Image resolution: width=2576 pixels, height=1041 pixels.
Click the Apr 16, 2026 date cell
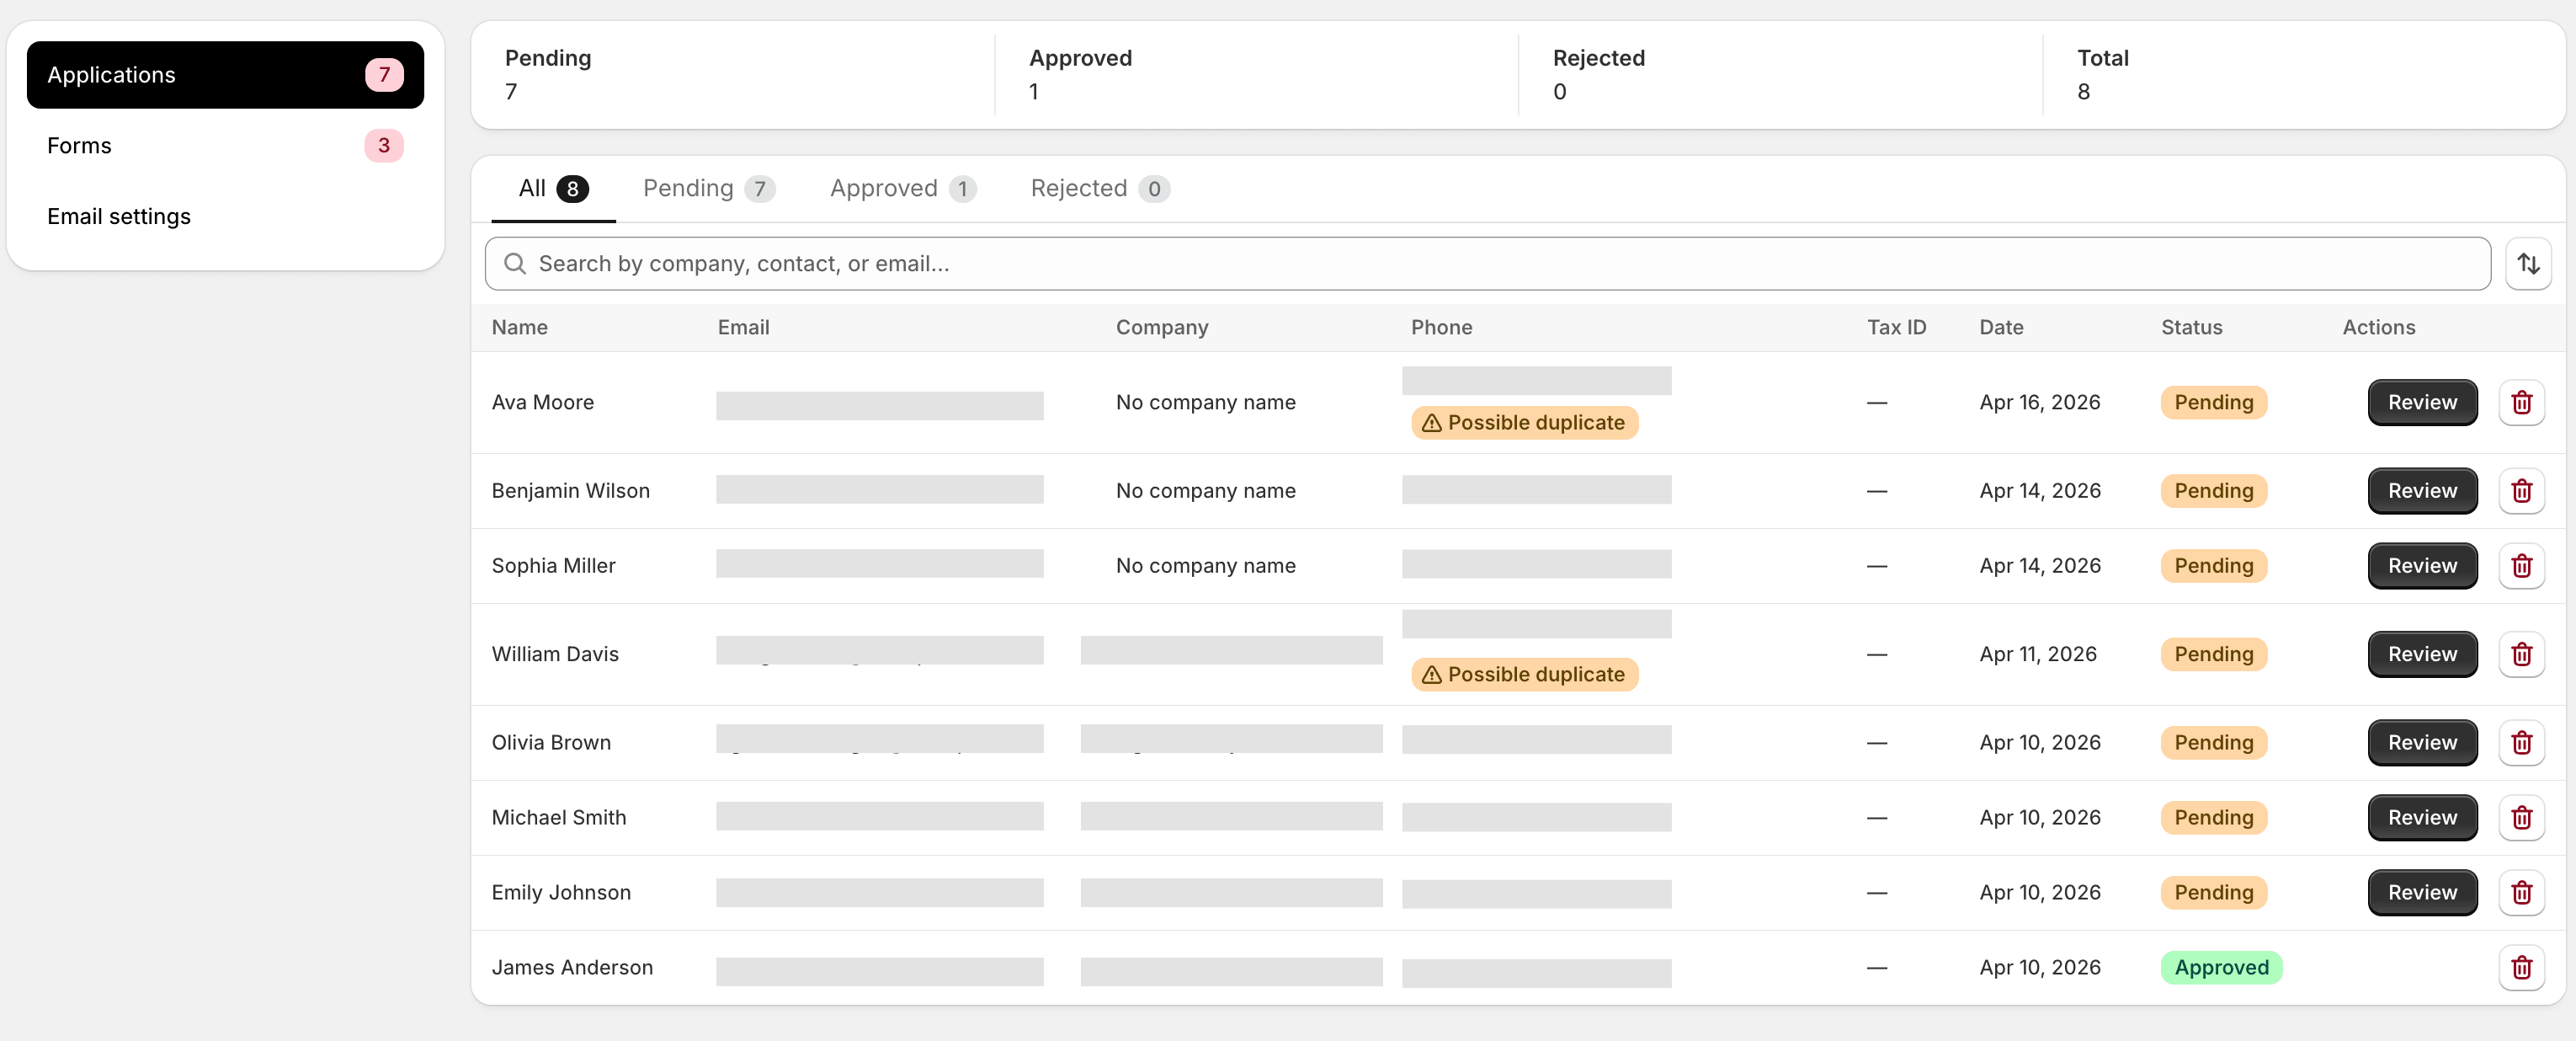(2039, 403)
